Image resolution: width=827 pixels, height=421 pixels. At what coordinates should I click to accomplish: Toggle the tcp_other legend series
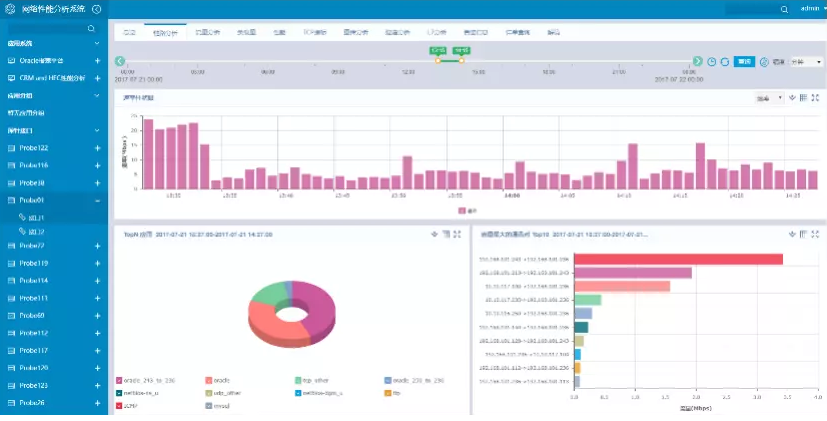point(311,380)
